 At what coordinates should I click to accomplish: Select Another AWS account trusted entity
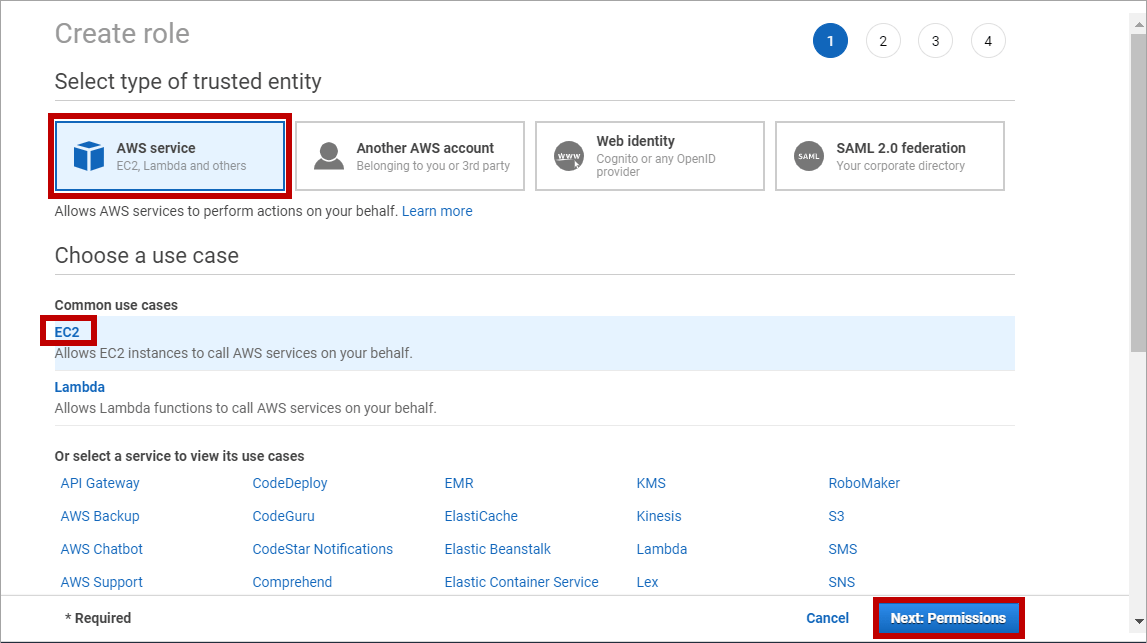[x=410, y=156]
